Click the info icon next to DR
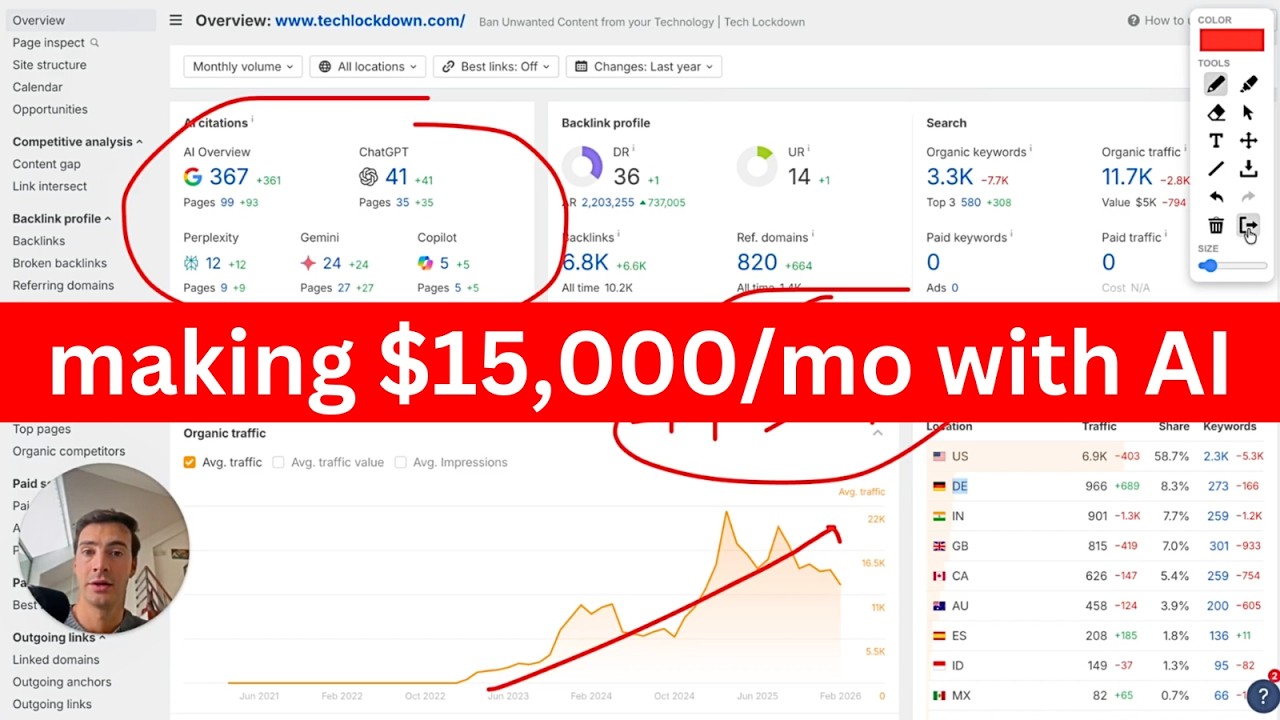The image size is (1280, 720). tap(634, 149)
